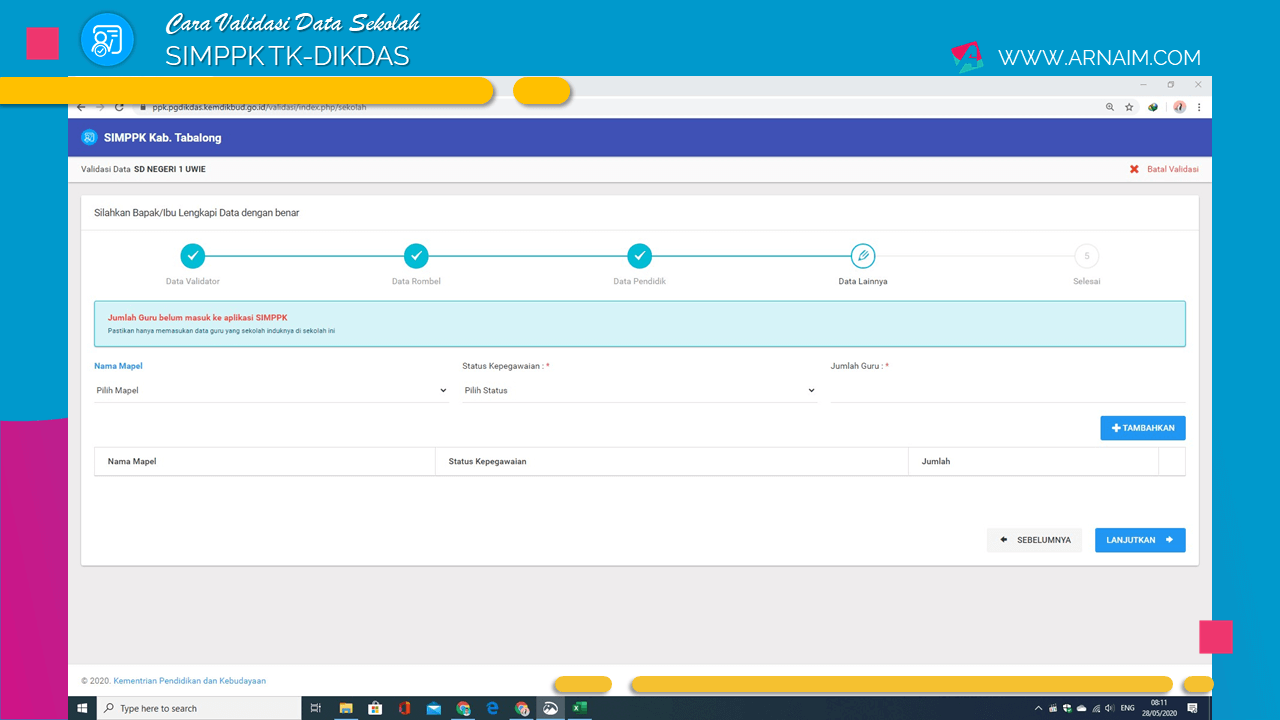
Task: Click the taskbar search box
Action: point(199,708)
